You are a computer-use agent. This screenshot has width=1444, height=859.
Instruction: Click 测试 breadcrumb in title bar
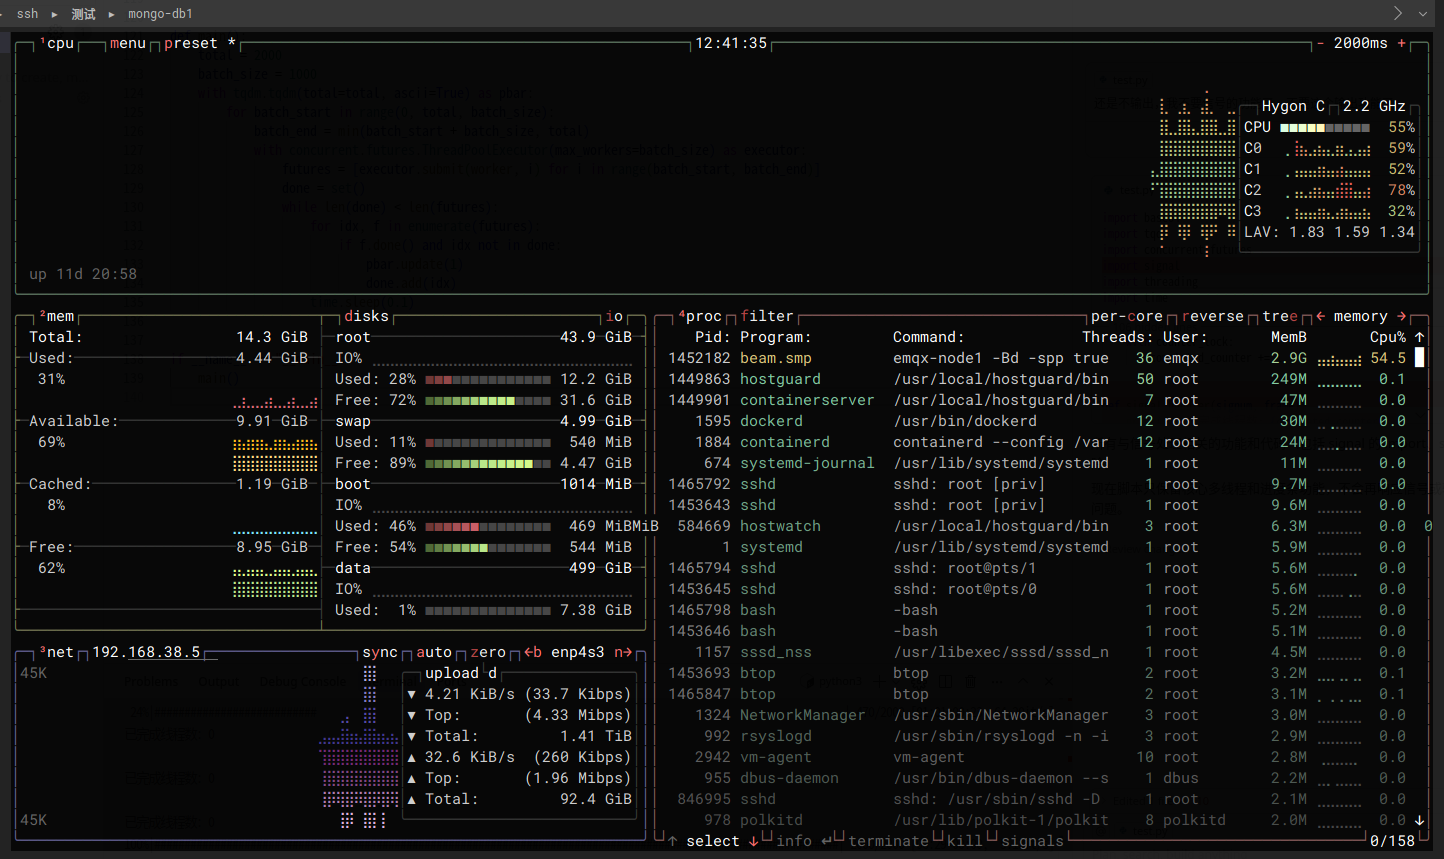83,14
